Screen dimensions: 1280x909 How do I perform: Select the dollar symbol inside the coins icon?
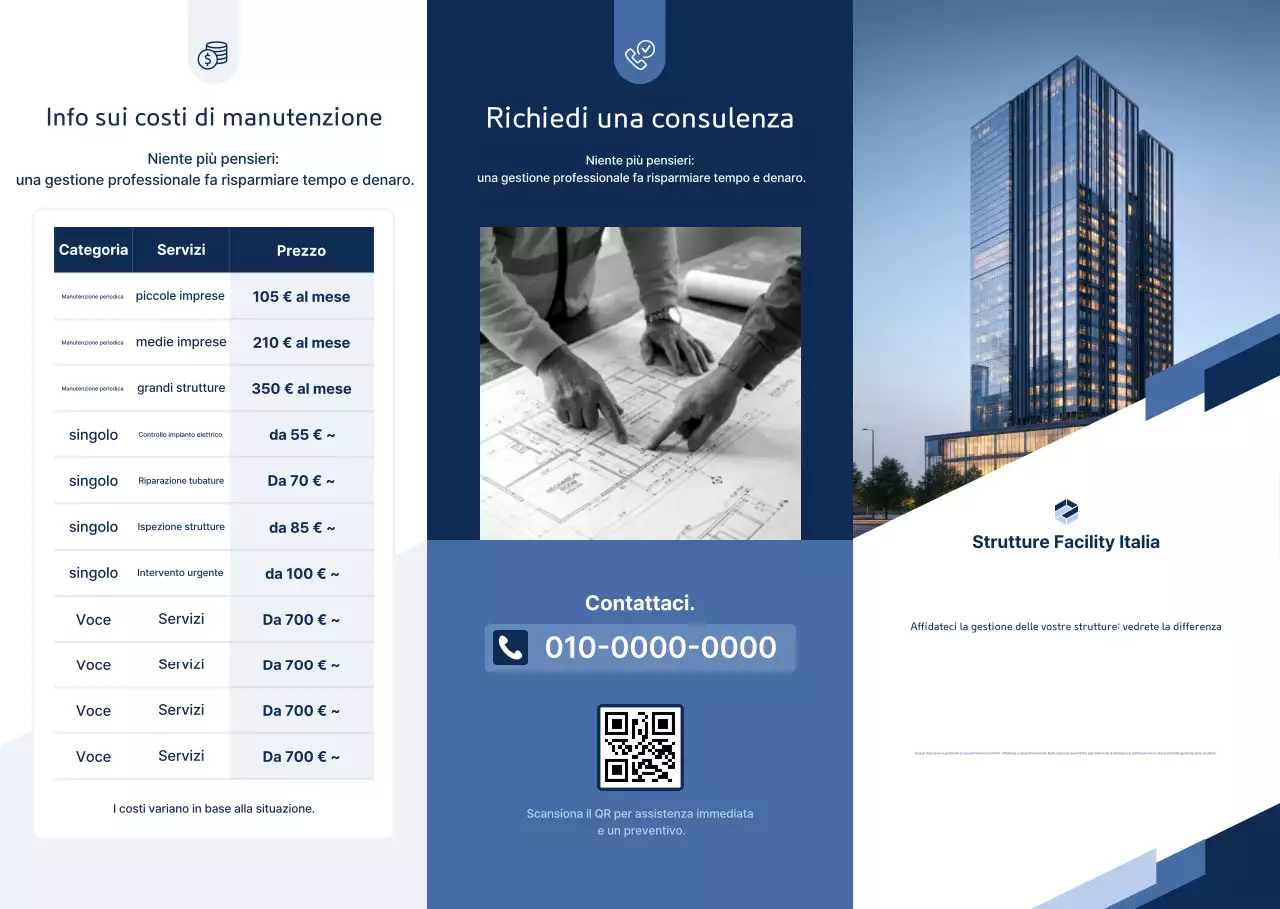[x=207, y=58]
